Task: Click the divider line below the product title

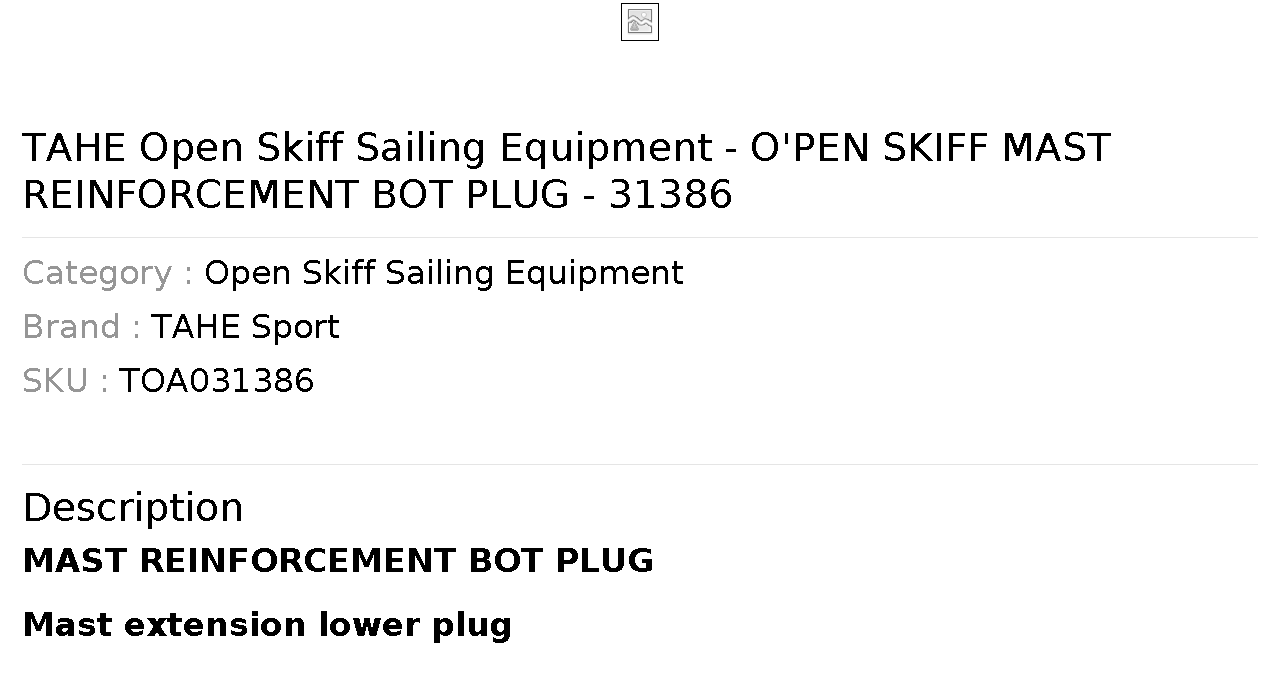Action: click(x=640, y=237)
